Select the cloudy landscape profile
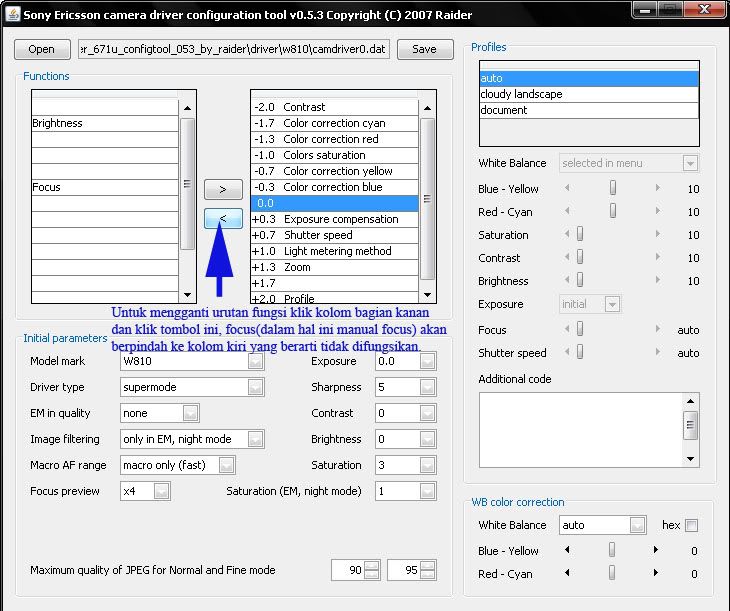The height and width of the screenshot is (611, 730). click(x=589, y=94)
